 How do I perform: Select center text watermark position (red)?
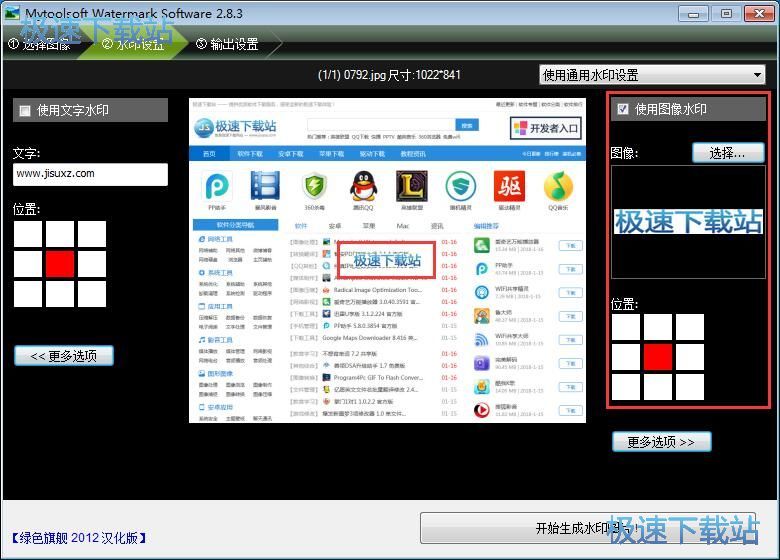[x=60, y=264]
